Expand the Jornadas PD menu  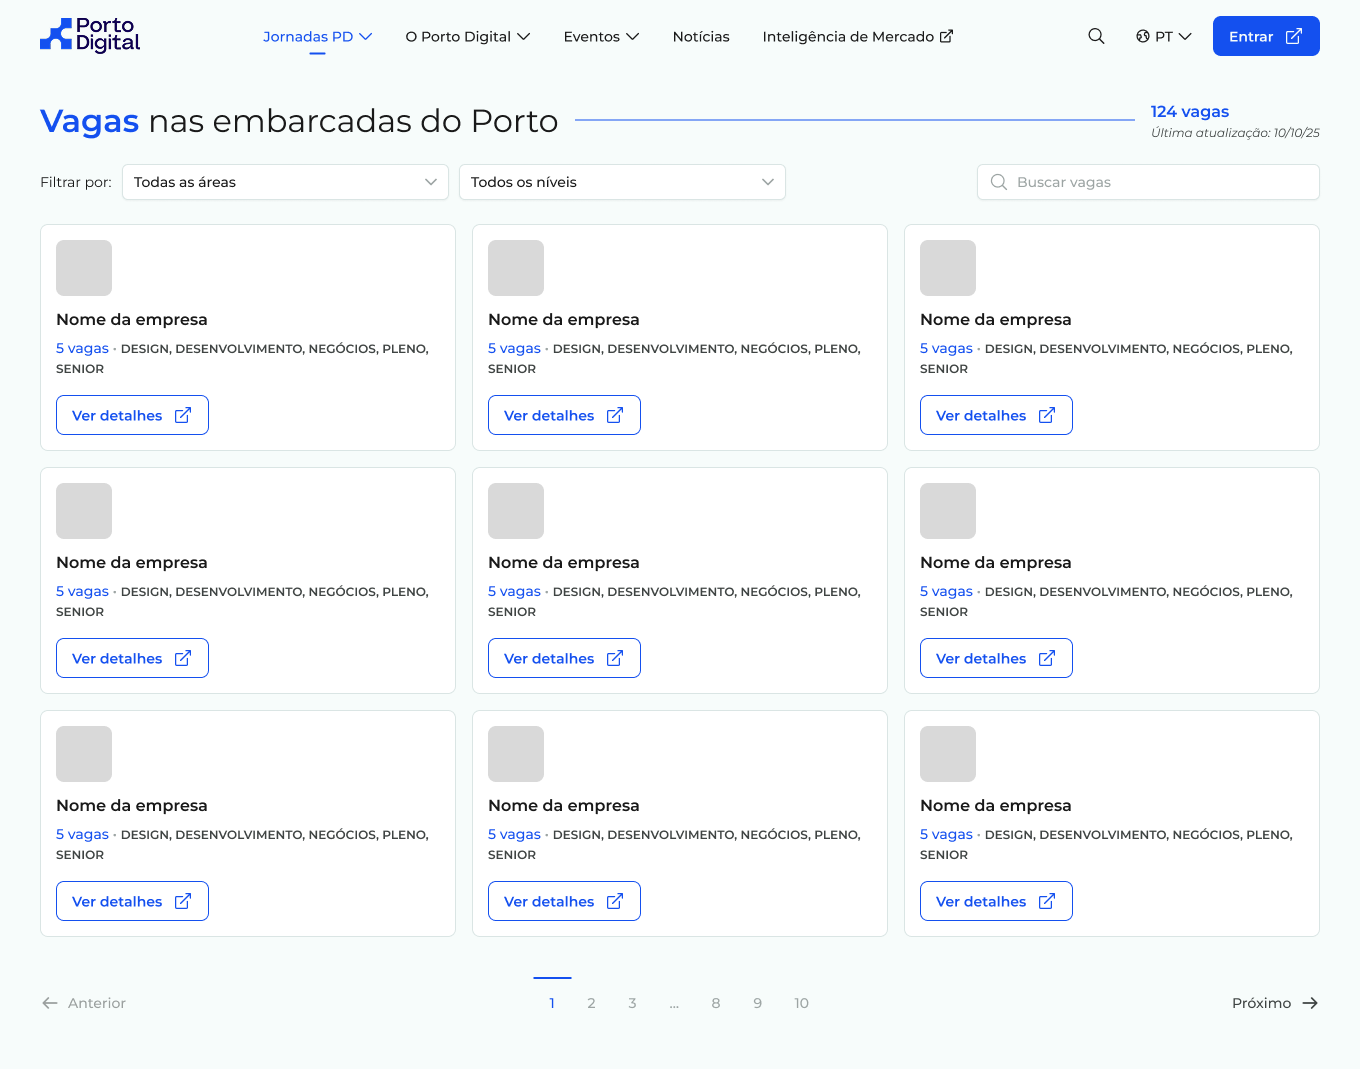pos(317,36)
